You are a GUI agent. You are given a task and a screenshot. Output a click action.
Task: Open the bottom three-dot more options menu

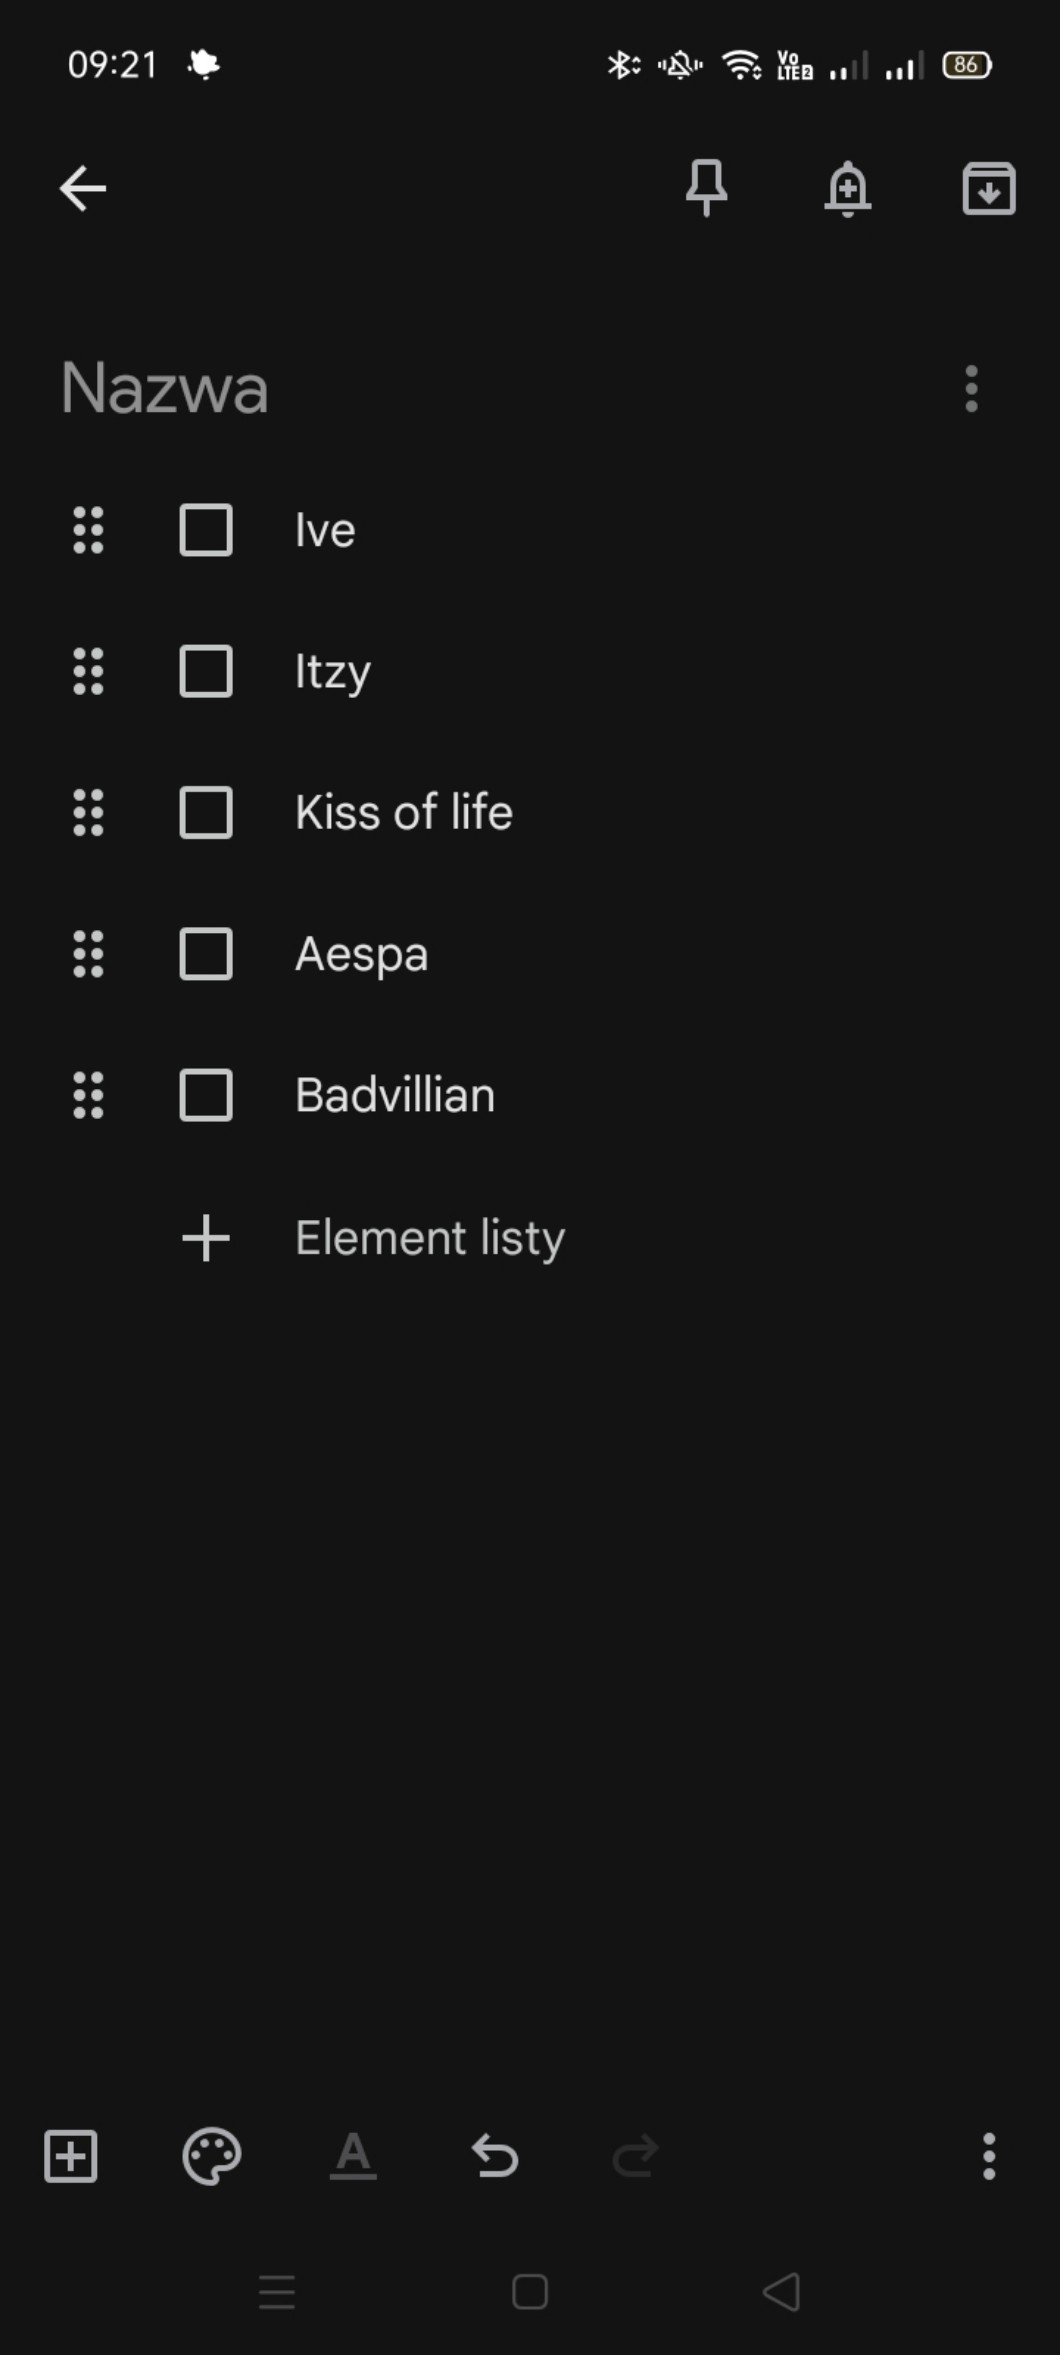point(988,2155)
